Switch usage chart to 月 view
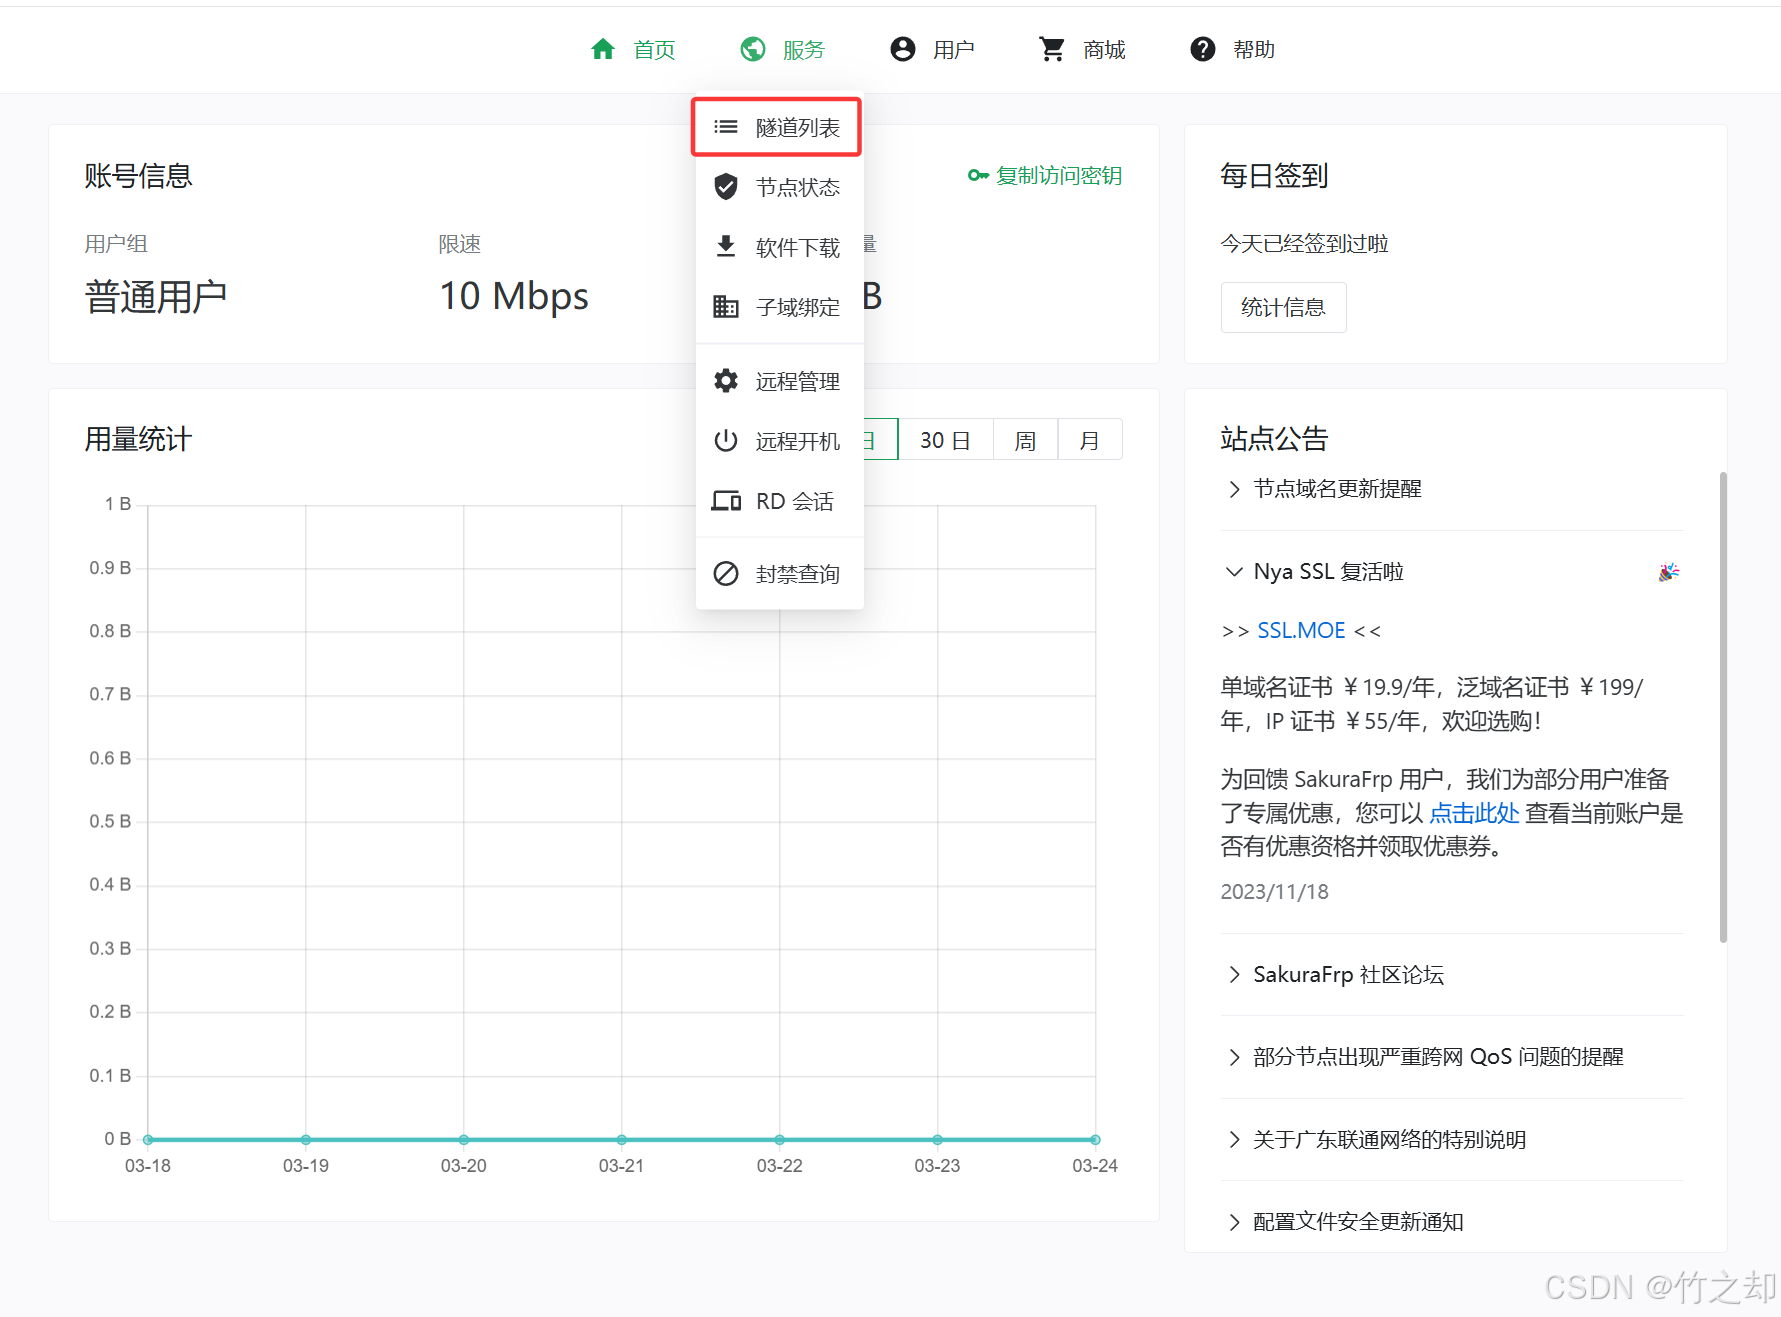 tap(1090, 440)
